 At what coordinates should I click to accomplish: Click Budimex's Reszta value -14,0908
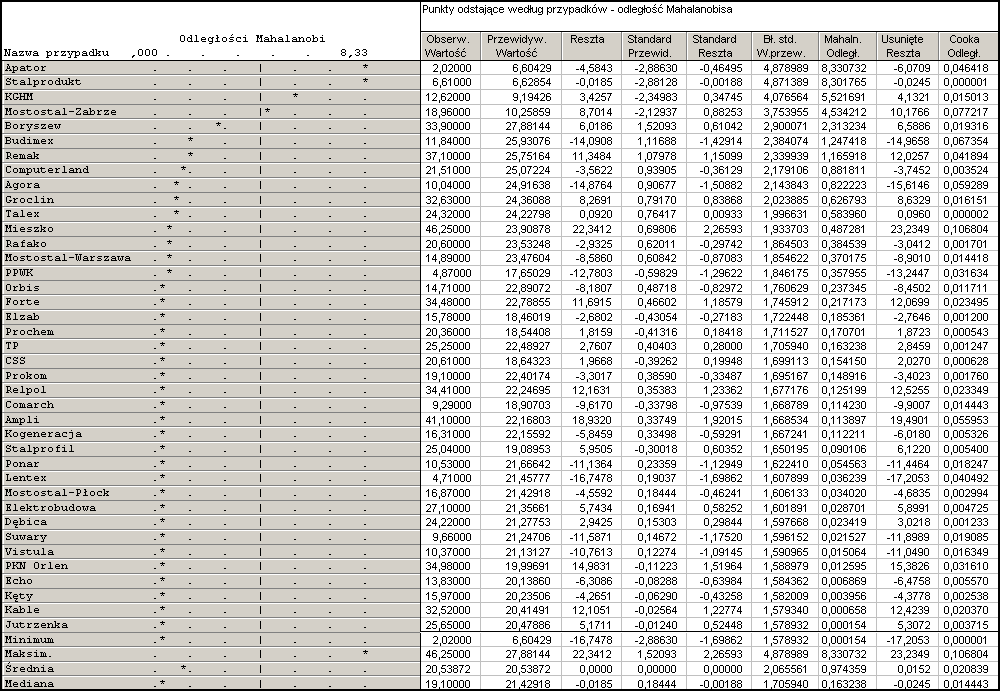[591, 141]
